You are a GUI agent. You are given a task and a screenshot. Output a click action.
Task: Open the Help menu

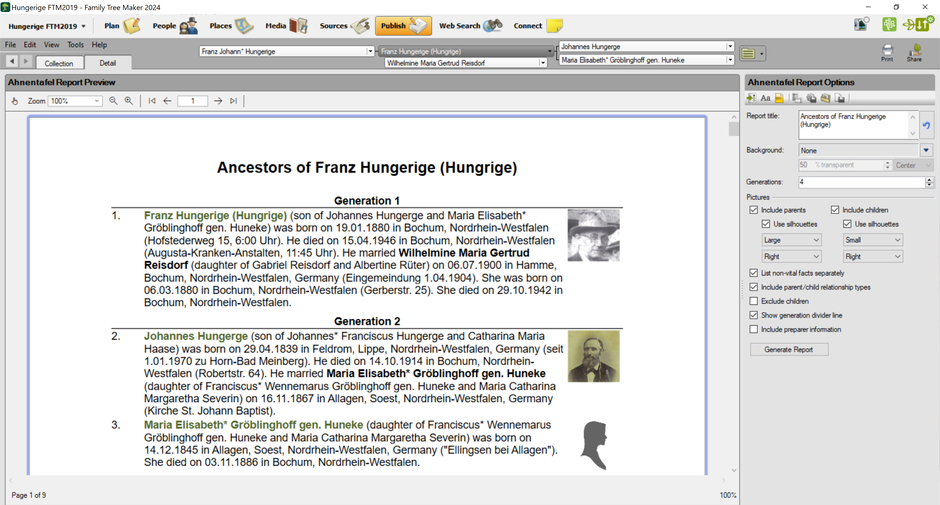click(100, 45)
